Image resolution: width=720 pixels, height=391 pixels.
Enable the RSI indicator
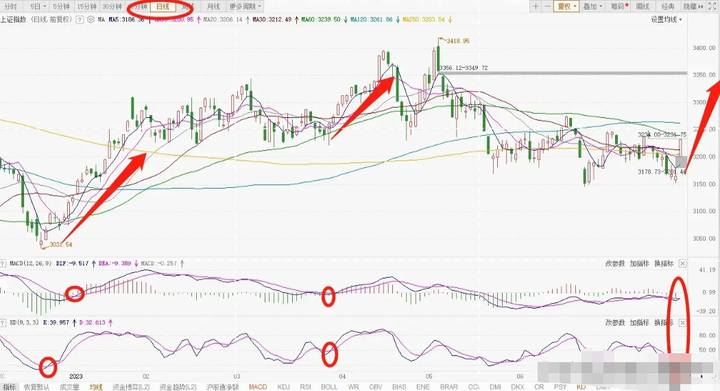pyautogui.click(x=305, y=387)
